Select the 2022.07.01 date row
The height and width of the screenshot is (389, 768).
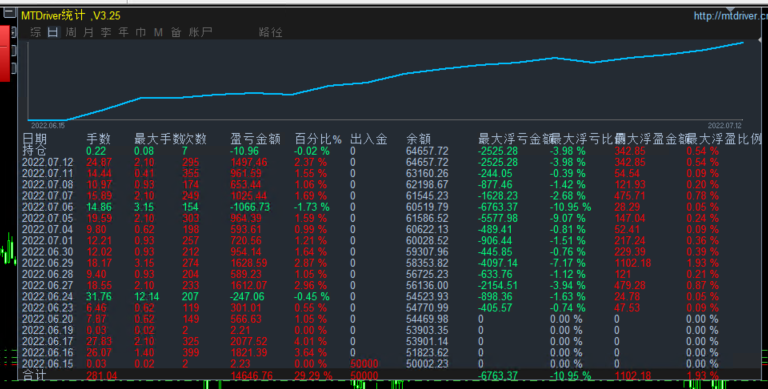(x=48, y=241)
